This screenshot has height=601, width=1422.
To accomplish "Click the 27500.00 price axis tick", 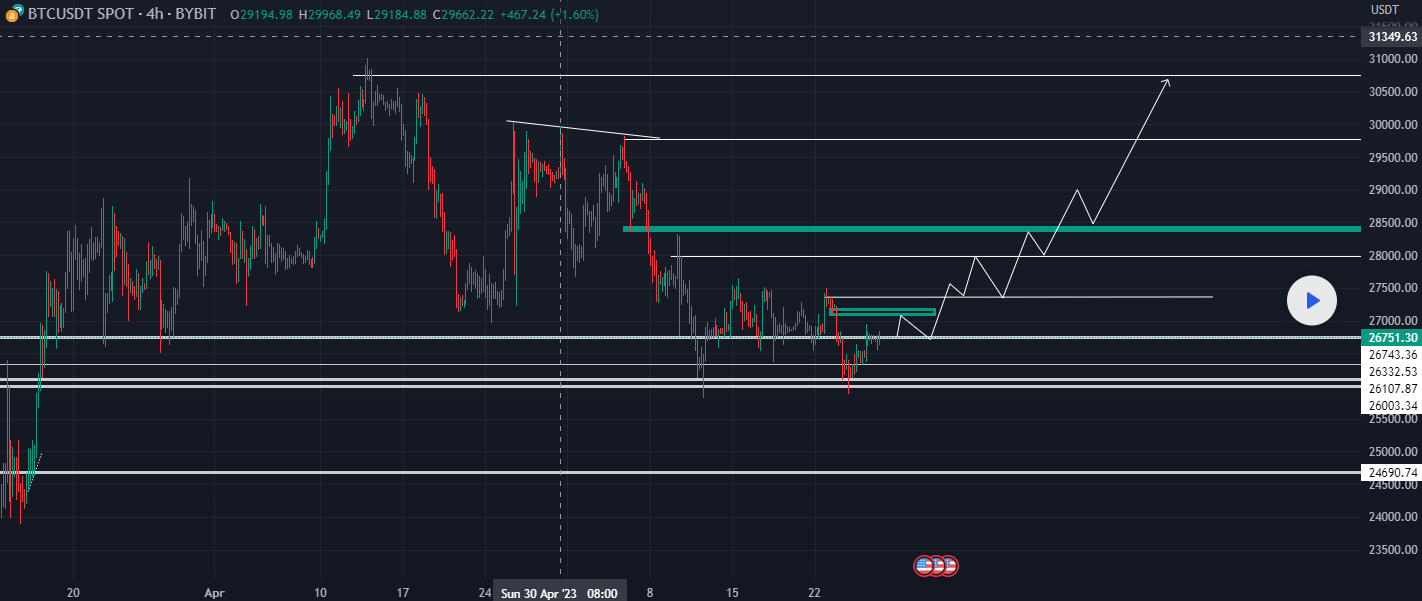I will click(1392, 288).
